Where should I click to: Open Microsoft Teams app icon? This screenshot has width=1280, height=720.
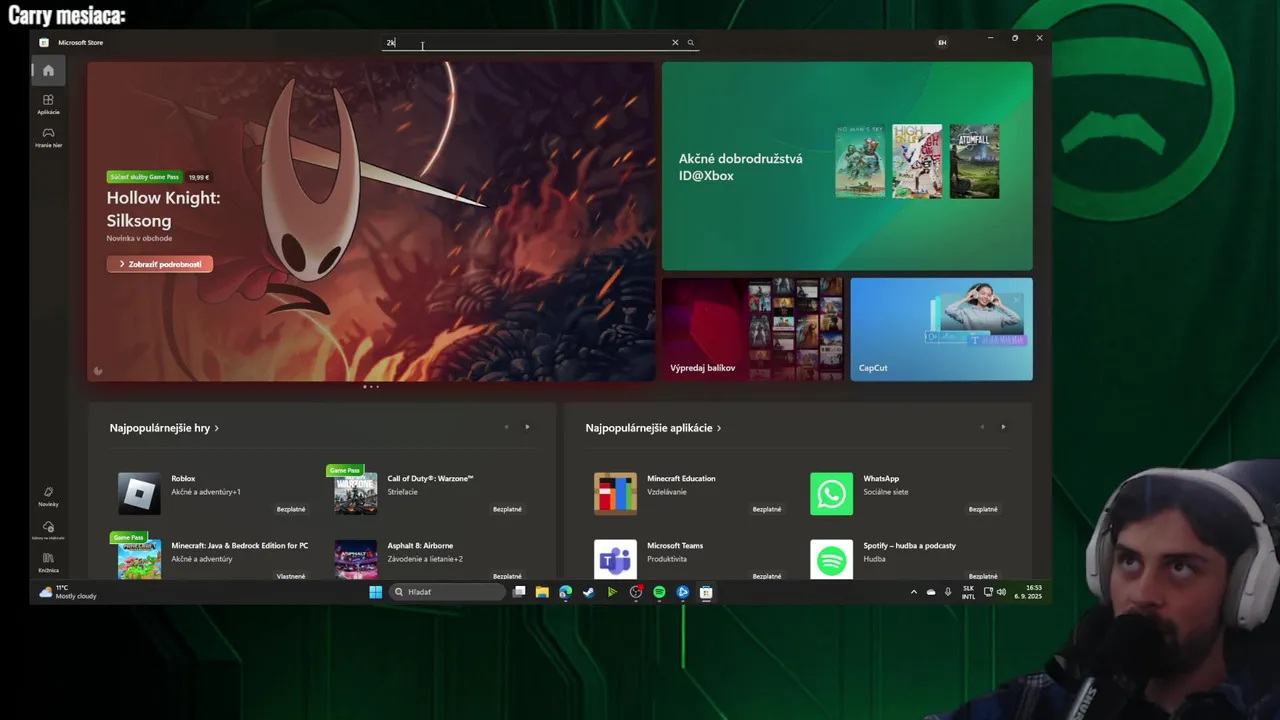pyautogui.click(x=615, y=560)
